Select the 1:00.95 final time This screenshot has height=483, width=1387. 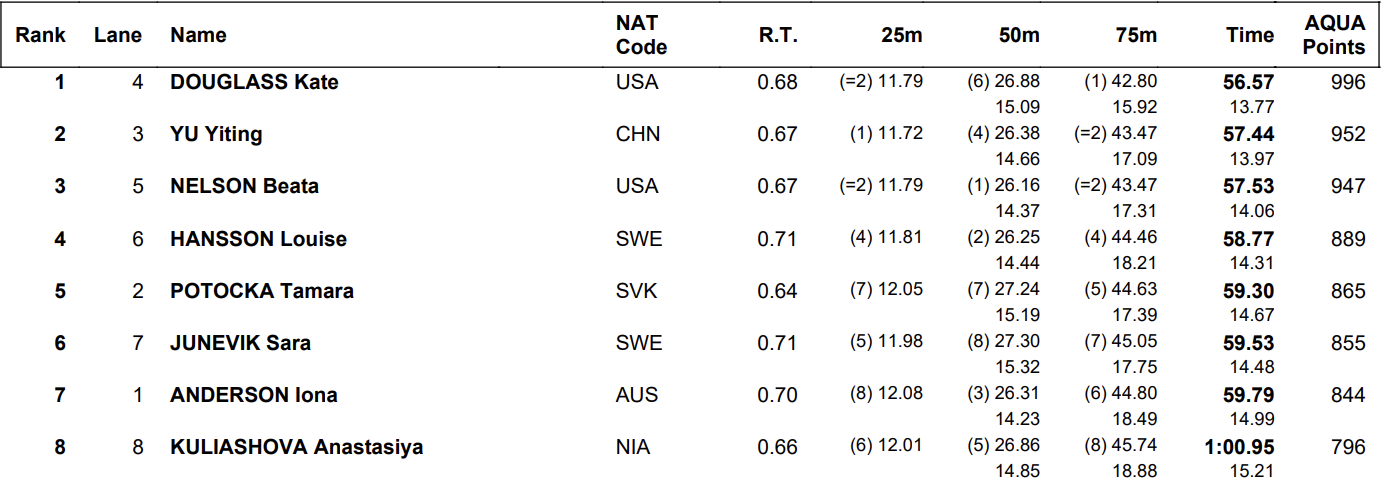1240,447
